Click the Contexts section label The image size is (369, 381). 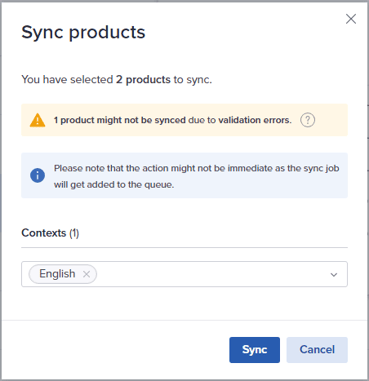tap(44, 233)
